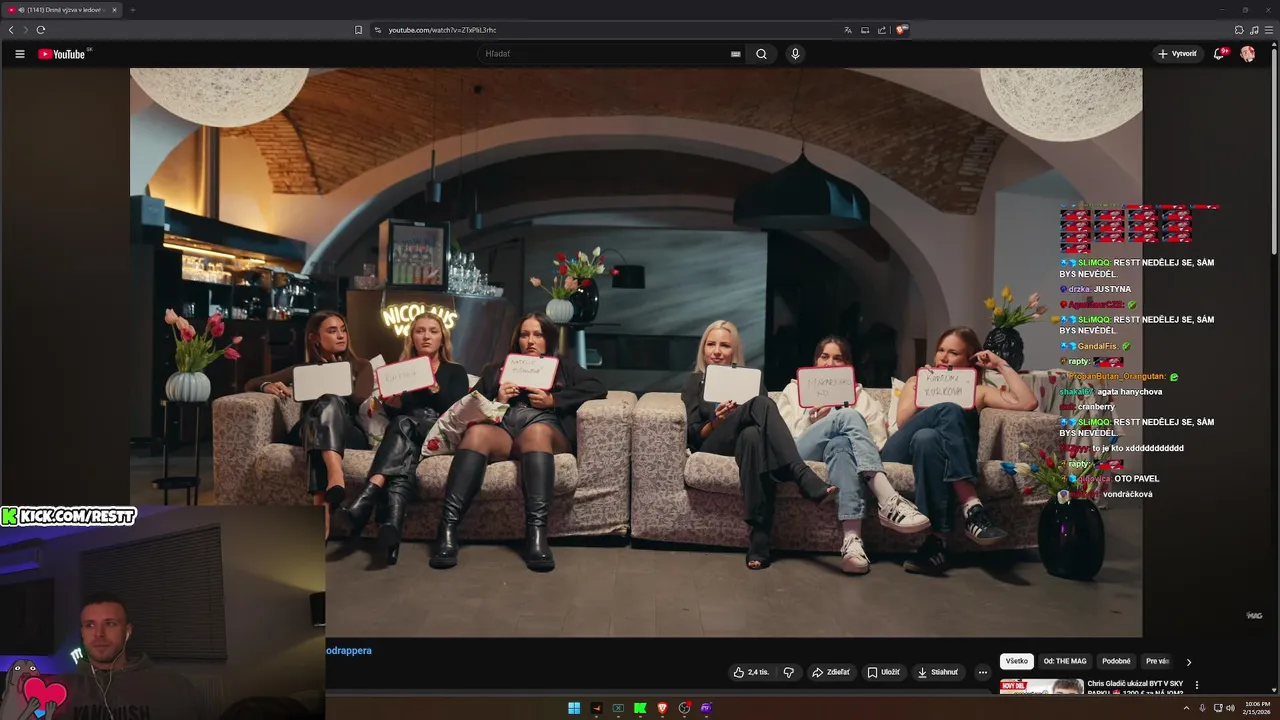Select the Podobné filter chip
The height and width of the screenshot is (720, 1280).
click(1116, 661)
